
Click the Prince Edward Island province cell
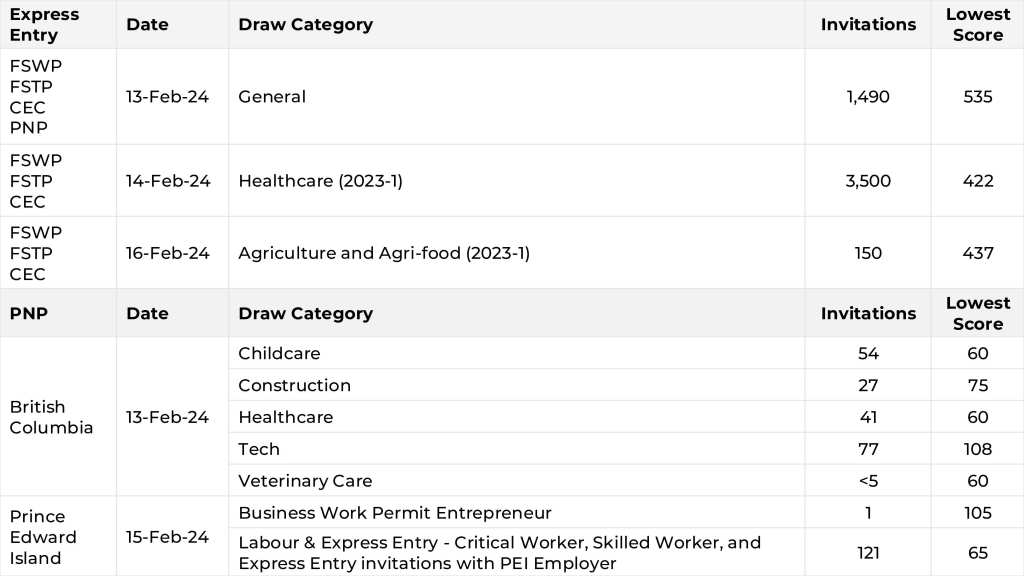point(43,537)
